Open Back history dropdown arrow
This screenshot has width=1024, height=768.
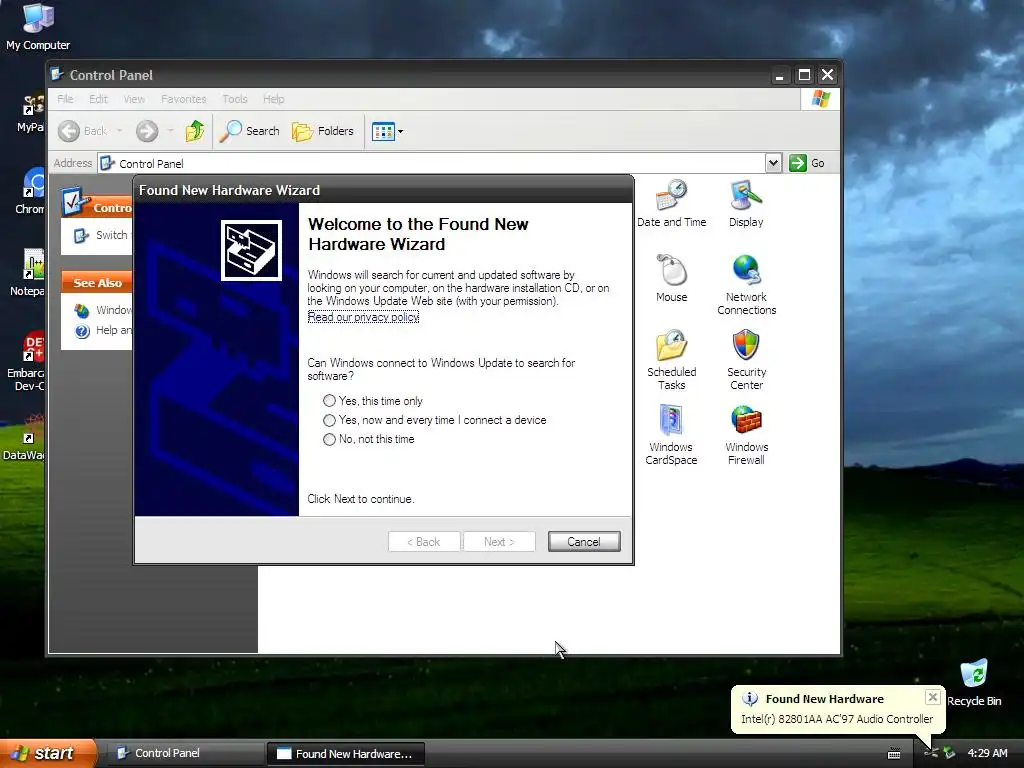(120, 131)
